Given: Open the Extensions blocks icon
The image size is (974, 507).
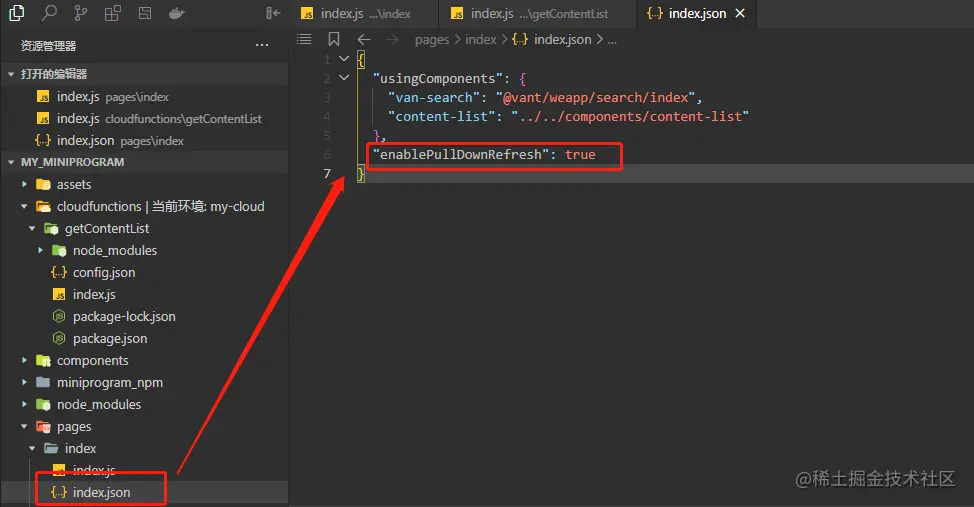Looking at the screenshot, I should 112,13.
